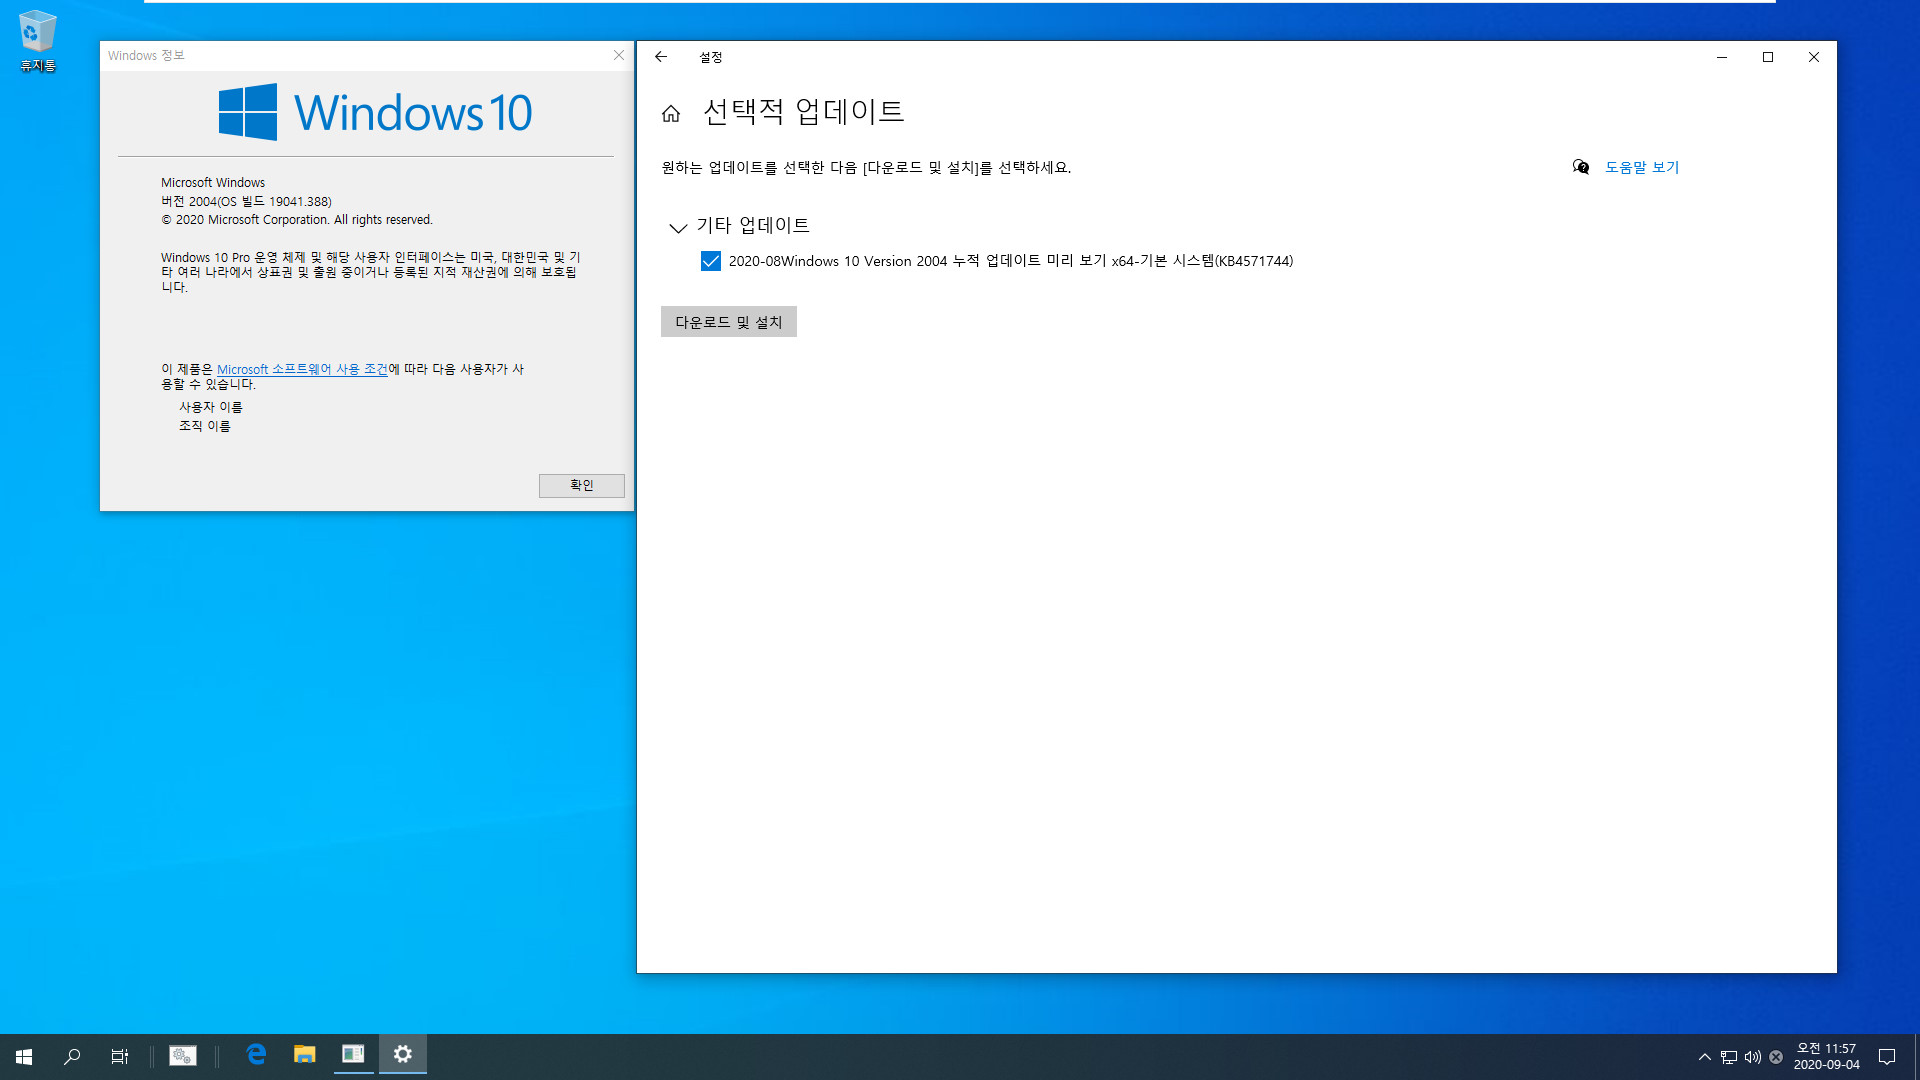Open the taskbar clock and date
Image resolution: width=1920 pixels, height=1080 pixels.
(x=1826, y=1056)
